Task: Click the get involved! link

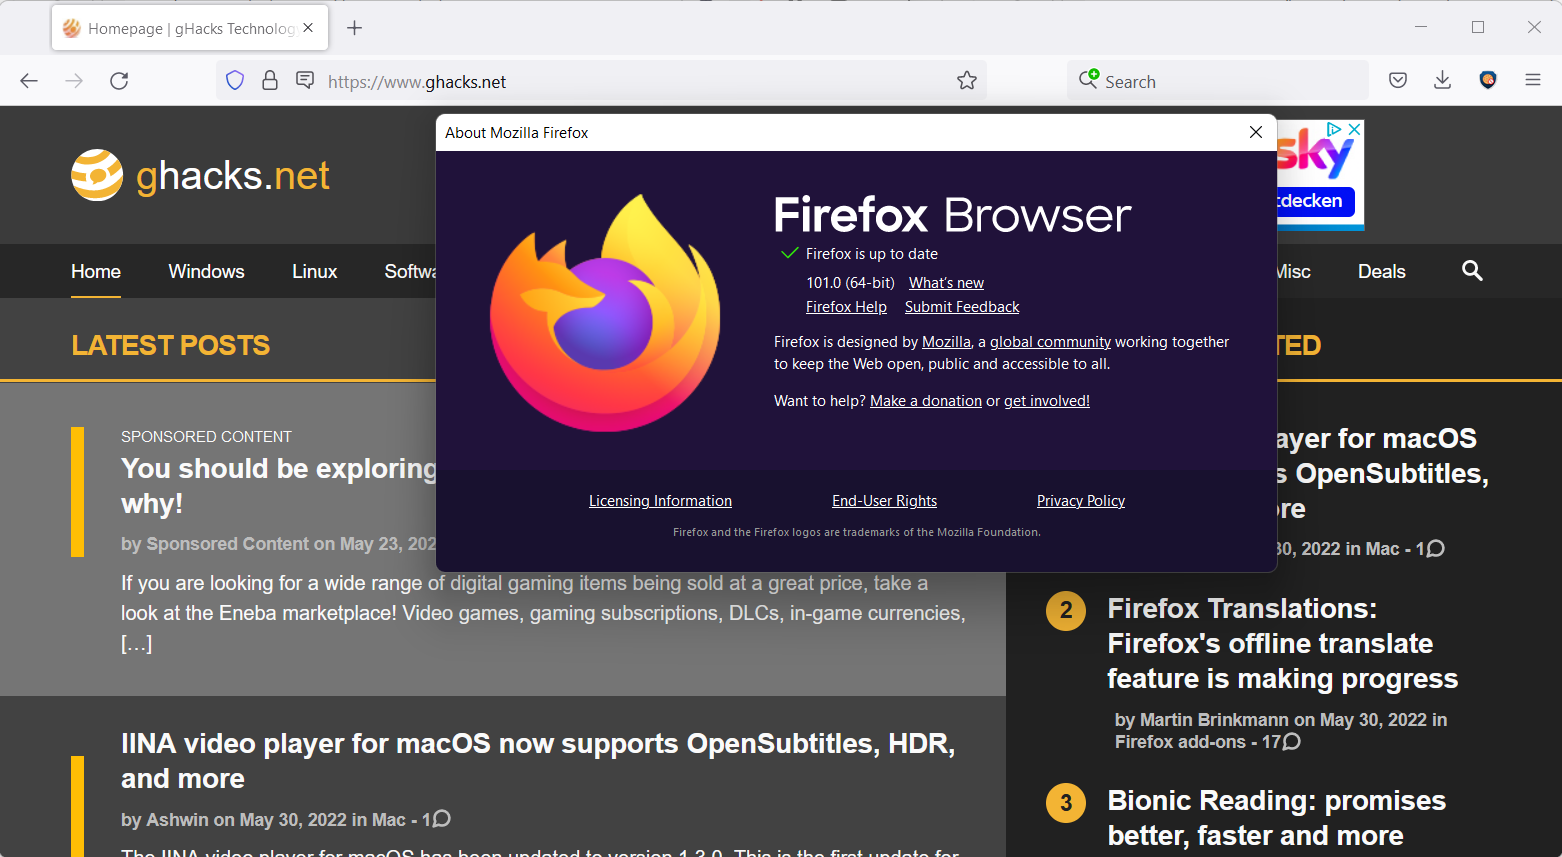Action: pyautogui.click(x=1047, y=401)
